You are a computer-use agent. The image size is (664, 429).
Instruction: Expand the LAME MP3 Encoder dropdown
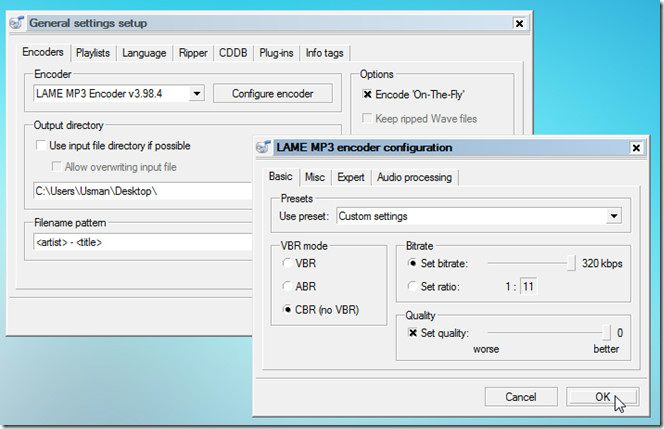[196, 94]
